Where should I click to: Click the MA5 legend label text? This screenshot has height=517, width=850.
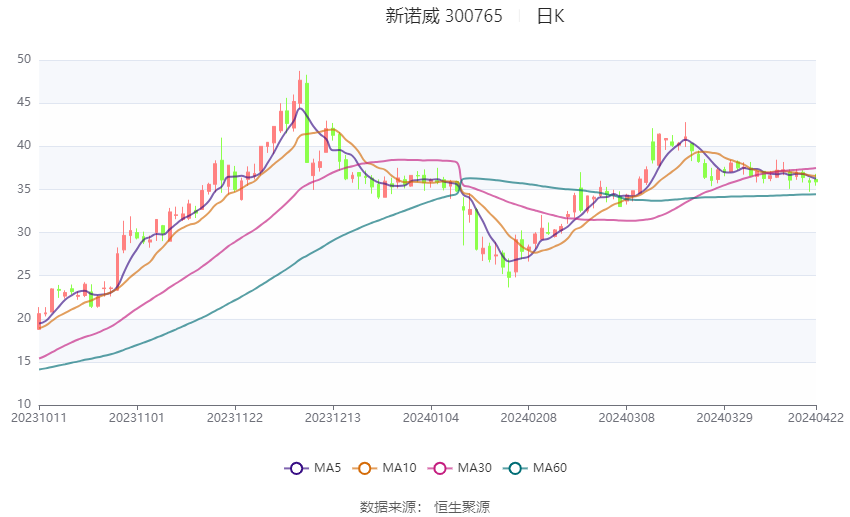coord(327,468)
